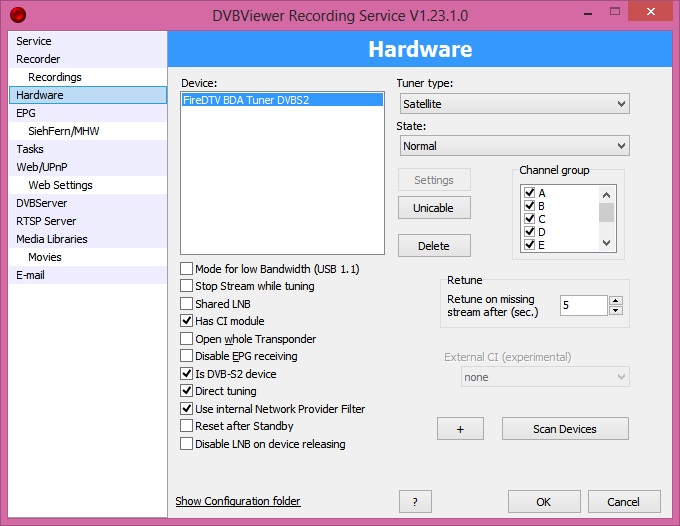
Task: Click Scan Devices button
Action: click(565, 429)
